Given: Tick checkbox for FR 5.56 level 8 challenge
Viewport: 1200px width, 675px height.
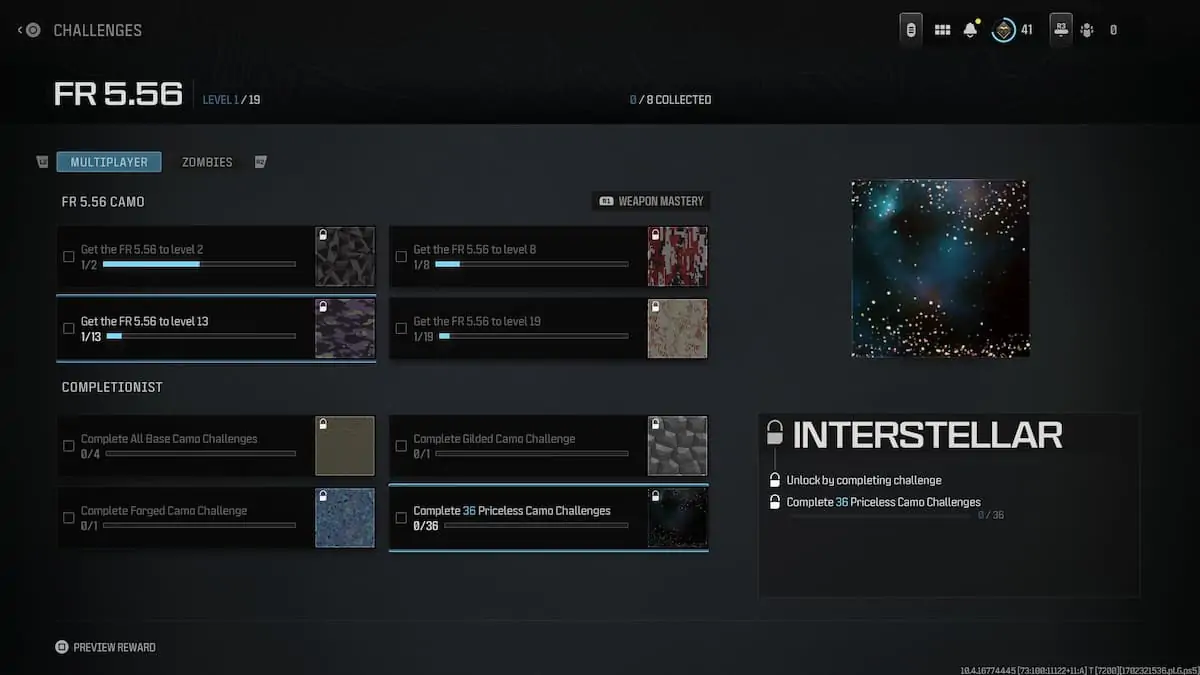Looking at the screenshot, I should tap(401, 257).
